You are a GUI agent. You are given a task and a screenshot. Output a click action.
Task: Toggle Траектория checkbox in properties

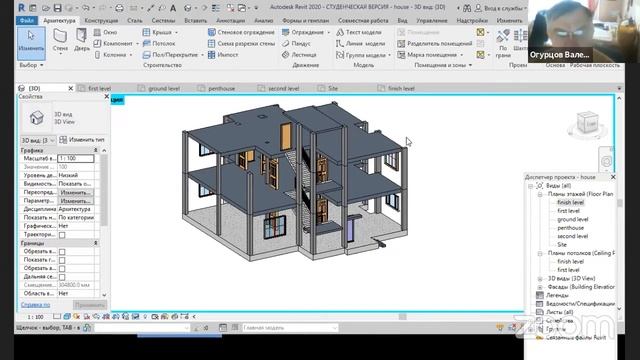62,235
